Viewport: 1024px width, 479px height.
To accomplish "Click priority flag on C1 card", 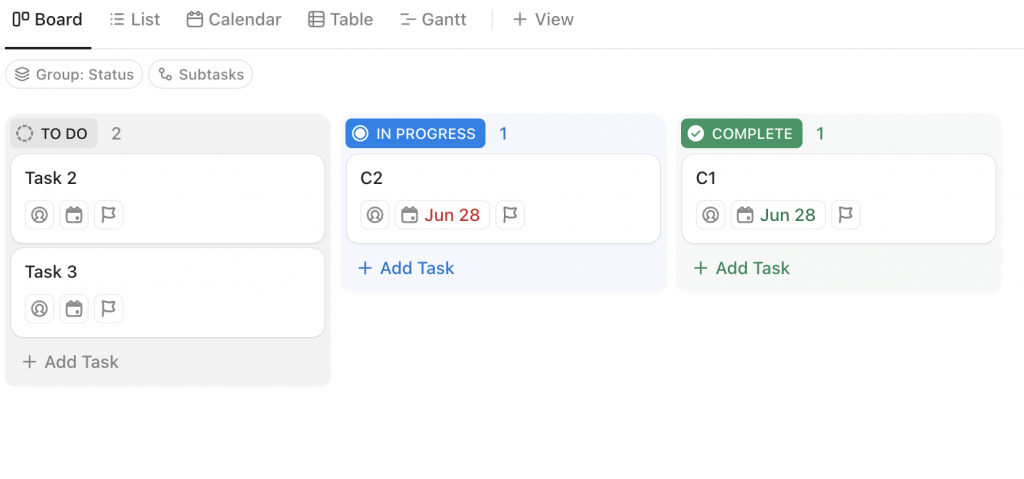I will click(x=846, y=215).
